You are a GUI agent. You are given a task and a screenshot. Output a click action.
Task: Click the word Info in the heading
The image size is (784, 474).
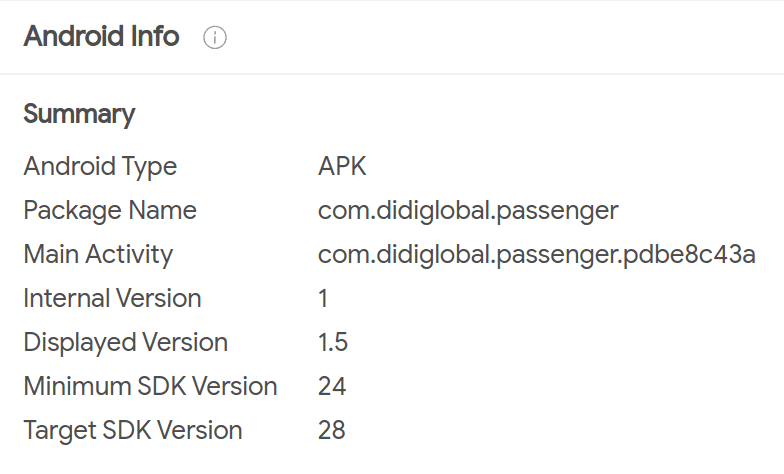coord(154,36)
